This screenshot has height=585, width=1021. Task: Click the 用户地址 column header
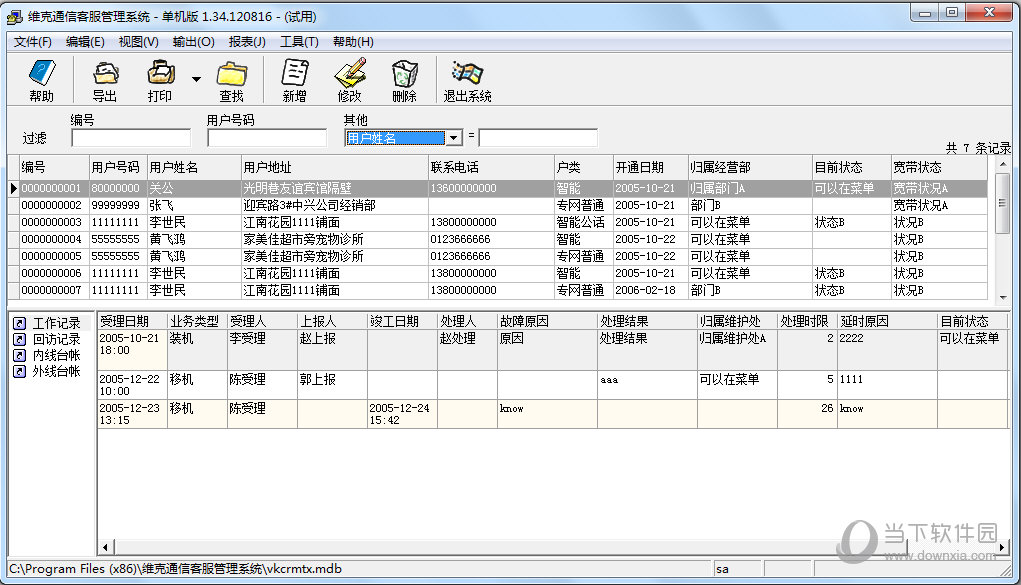[x=334, y=167]
